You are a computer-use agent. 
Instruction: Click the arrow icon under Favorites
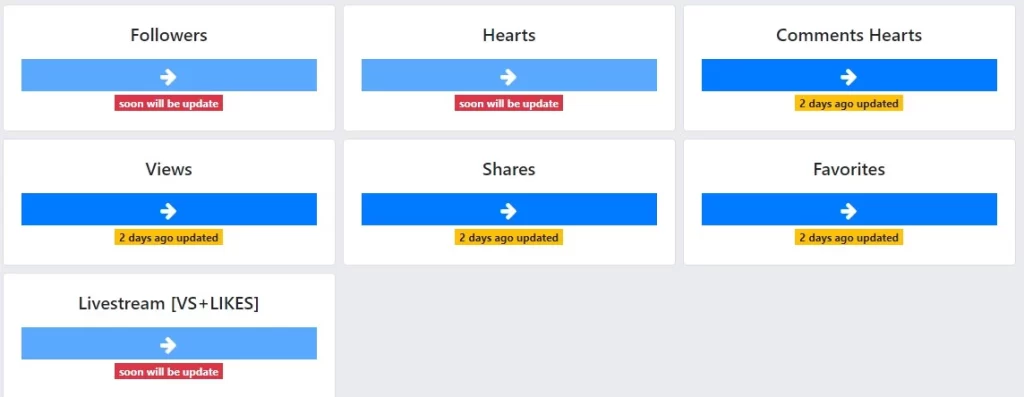849,211
